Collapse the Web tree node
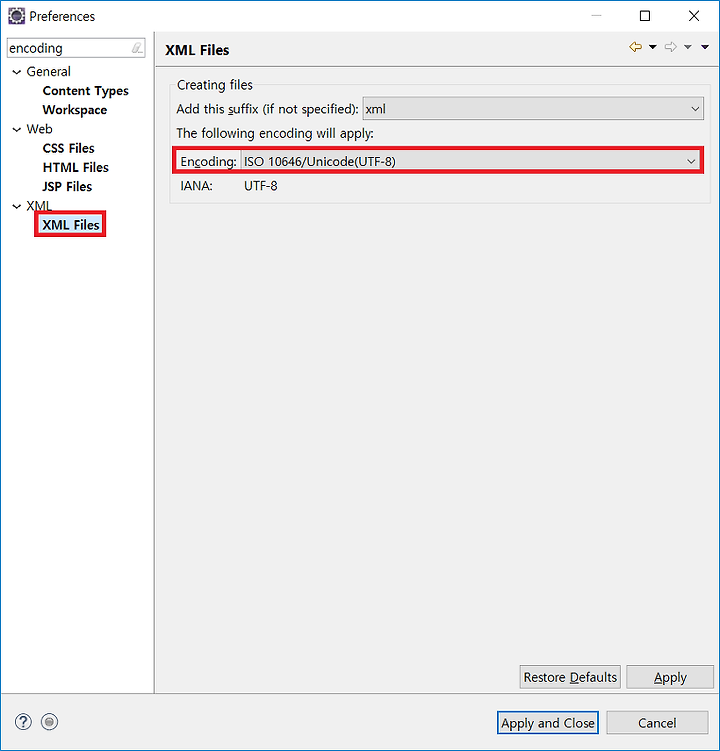 (x=17, y=130)
